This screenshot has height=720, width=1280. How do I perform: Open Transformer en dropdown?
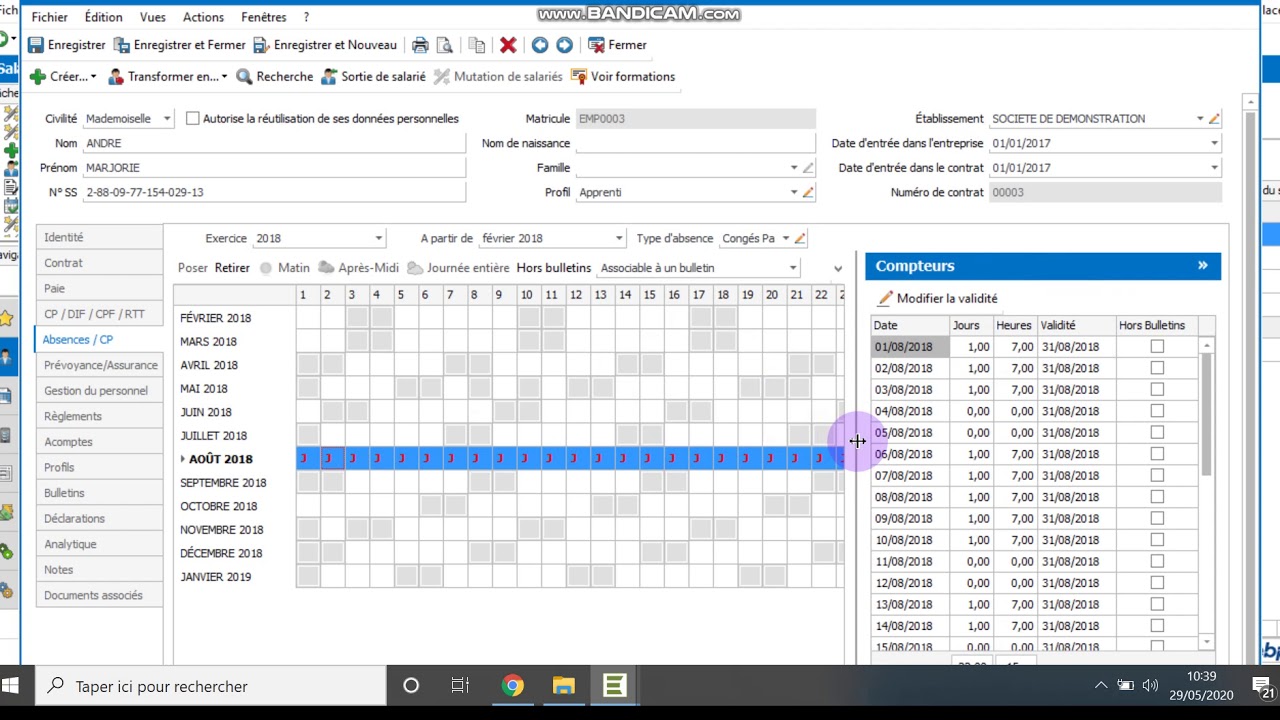point(168,76)
